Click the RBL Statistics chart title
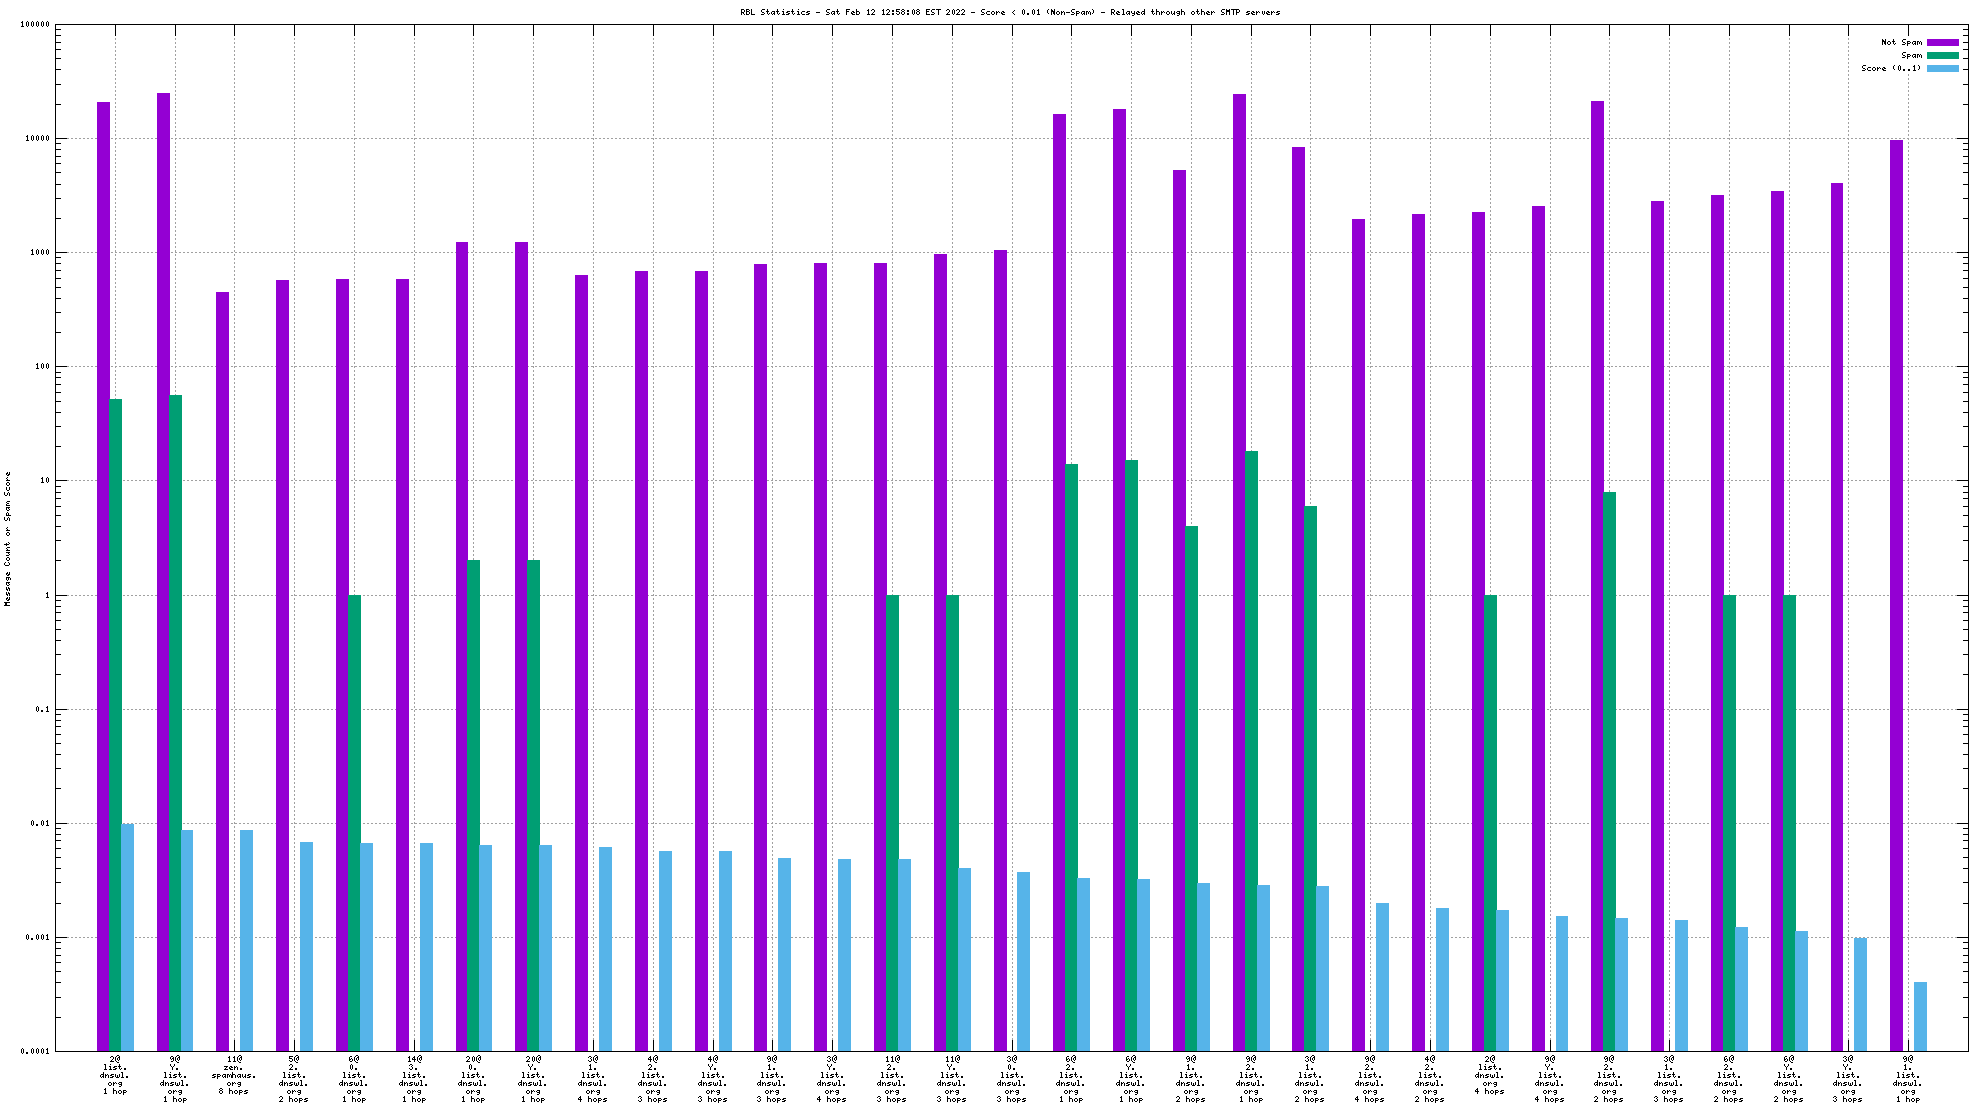1984x1116 pixels. (x=1010, y=12)
